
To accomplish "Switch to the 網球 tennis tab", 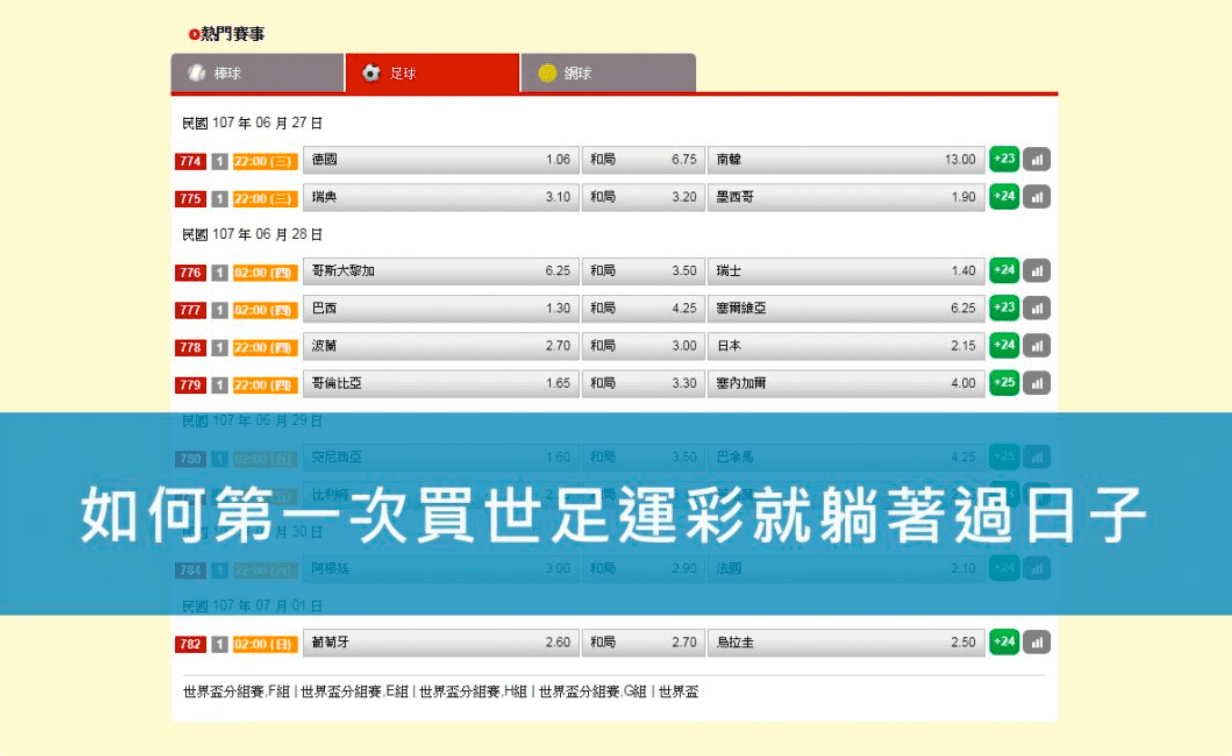I will point(608,73).
